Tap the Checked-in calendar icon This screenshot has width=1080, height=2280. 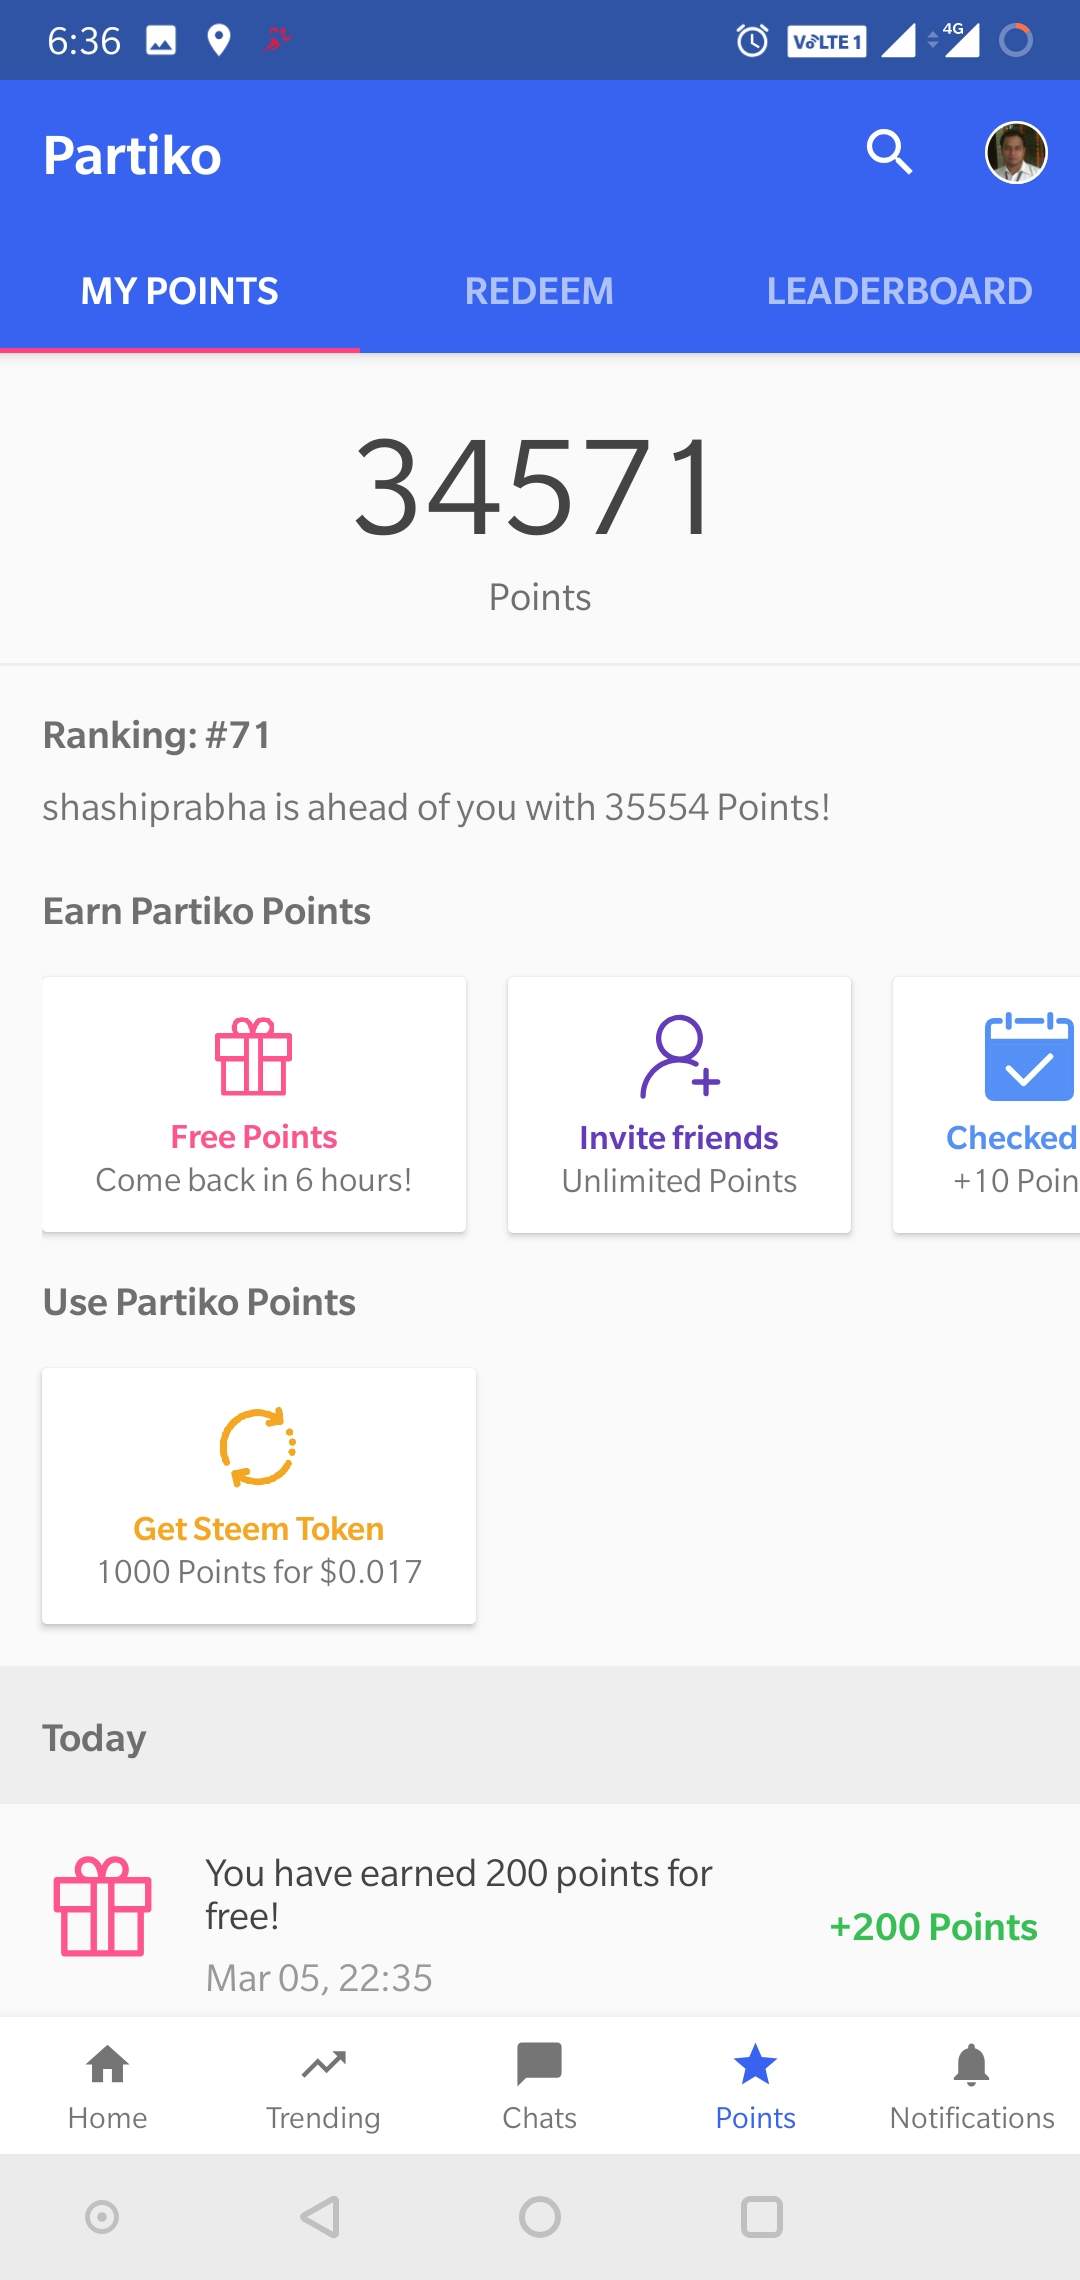coord(1028,1057)
